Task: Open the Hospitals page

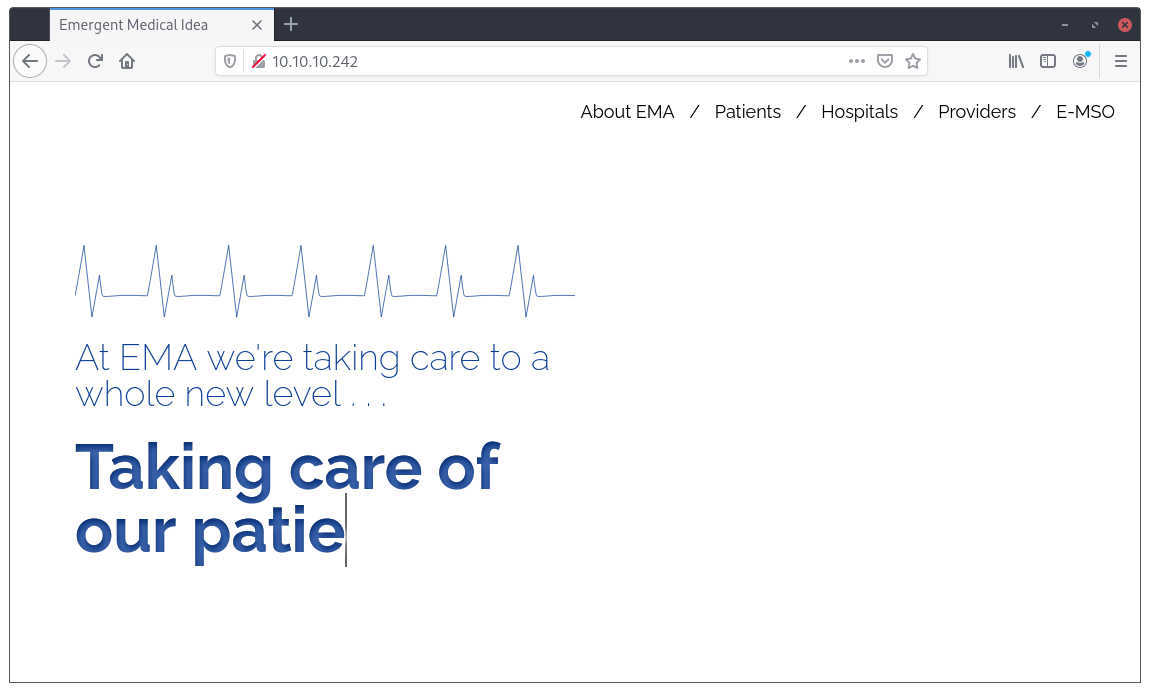Action: [859, 111]
